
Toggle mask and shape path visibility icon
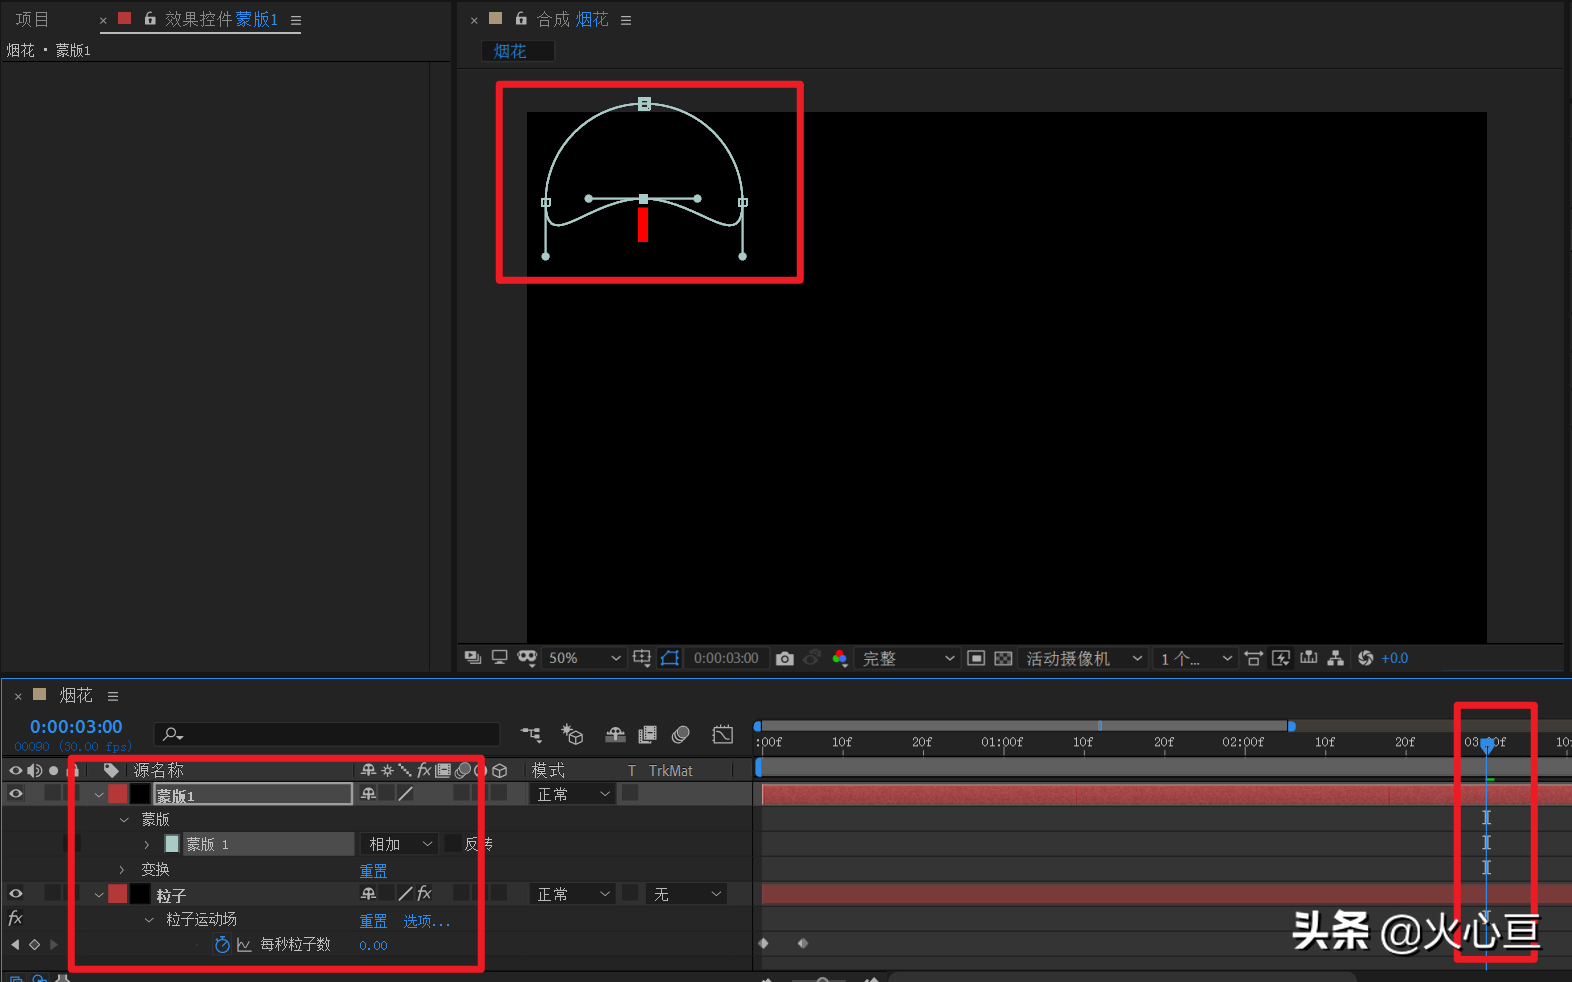coord(670,658)
